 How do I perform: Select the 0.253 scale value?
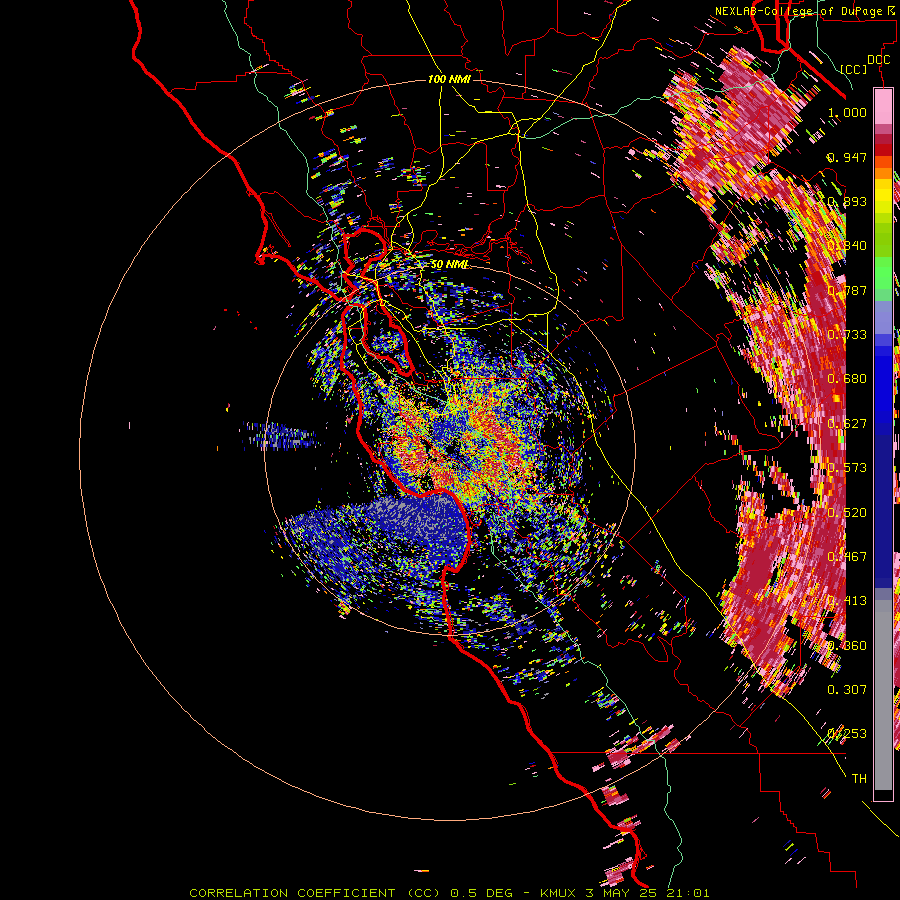pyautogui.click(x=847, y=734)
